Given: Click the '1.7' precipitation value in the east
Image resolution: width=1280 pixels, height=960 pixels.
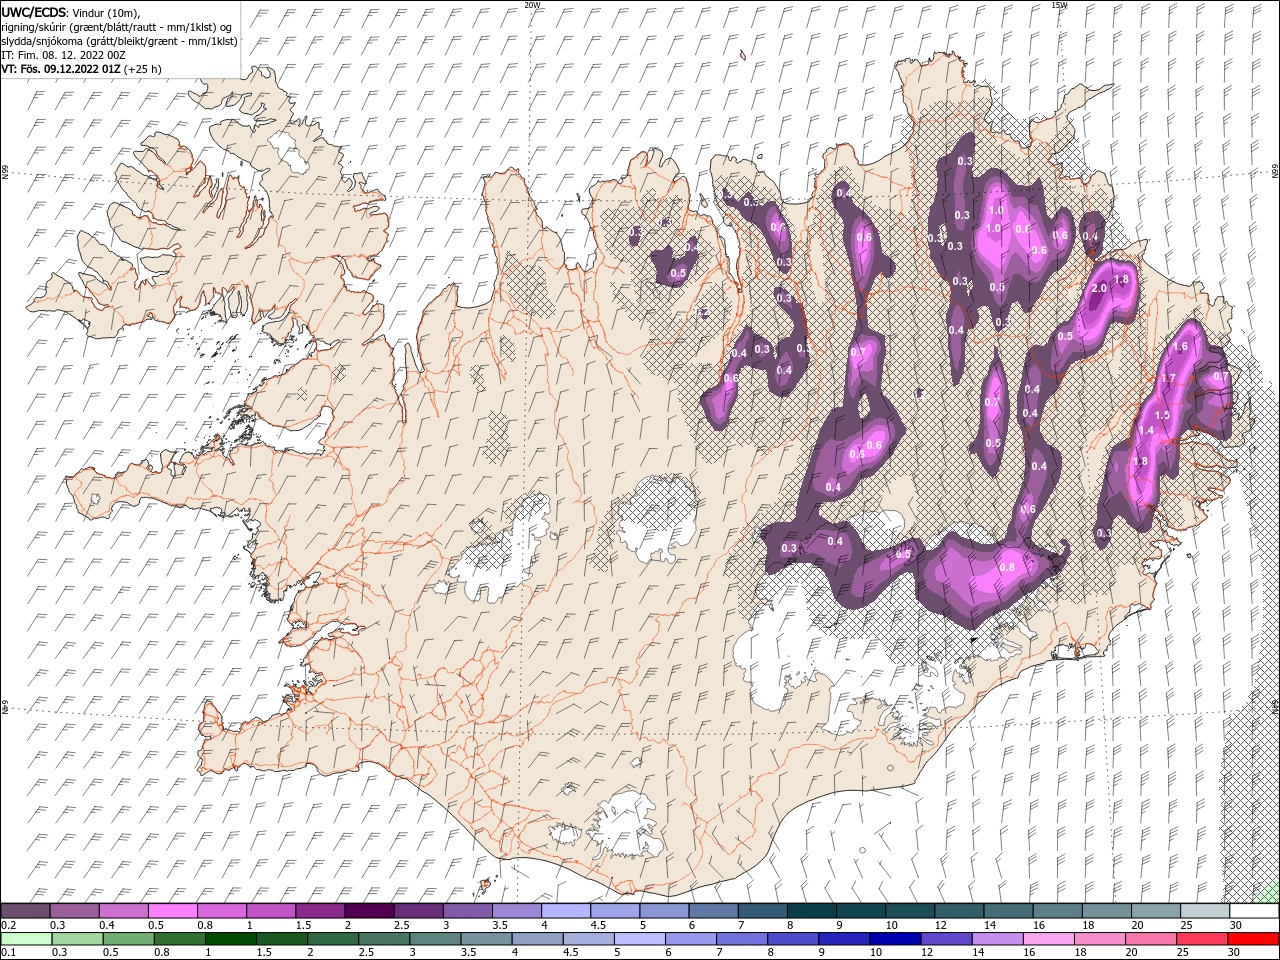Looking at the screenshot, I should (x=1167, y=378).
